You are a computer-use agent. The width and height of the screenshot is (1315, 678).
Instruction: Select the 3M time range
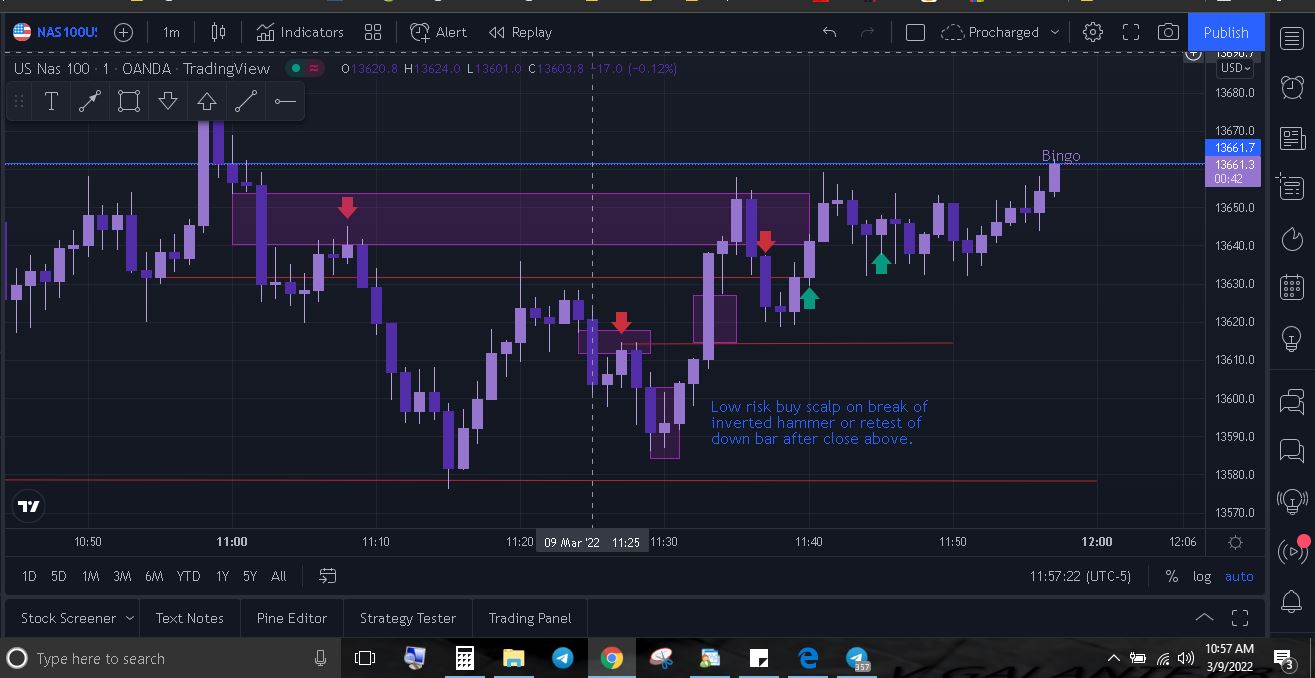click(x=122, y=576)
